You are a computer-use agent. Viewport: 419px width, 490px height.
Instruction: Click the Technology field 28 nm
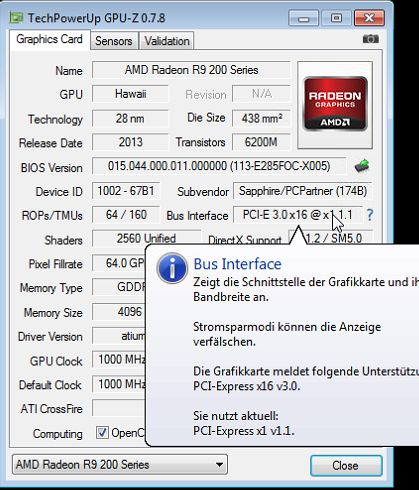point(130,118)
